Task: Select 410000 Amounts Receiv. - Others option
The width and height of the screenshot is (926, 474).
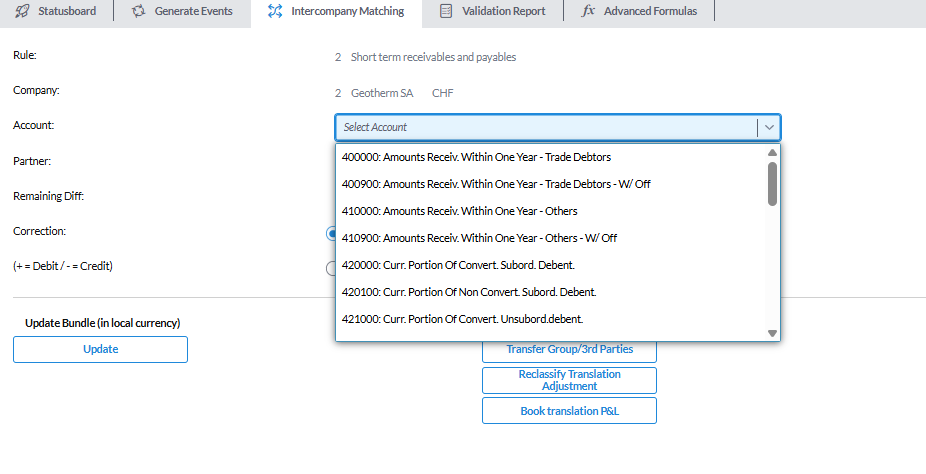Action: coord(459,211)
